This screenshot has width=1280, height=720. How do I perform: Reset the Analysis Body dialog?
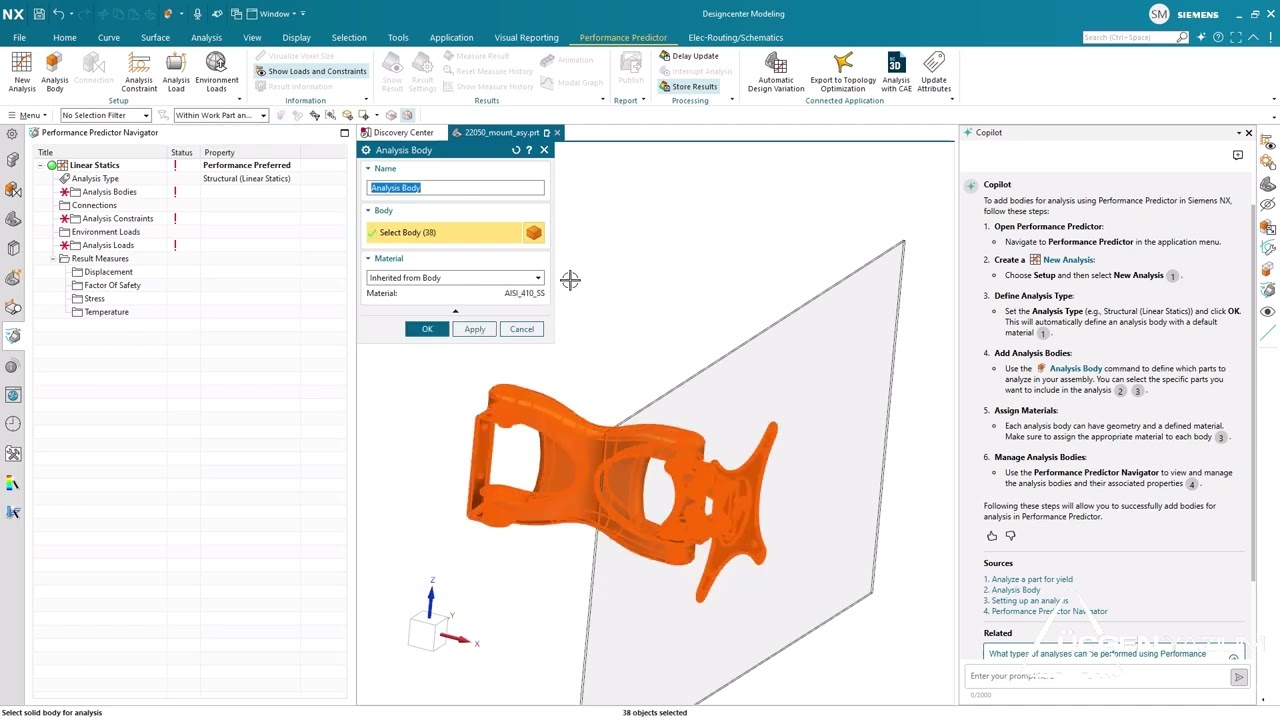516,150
